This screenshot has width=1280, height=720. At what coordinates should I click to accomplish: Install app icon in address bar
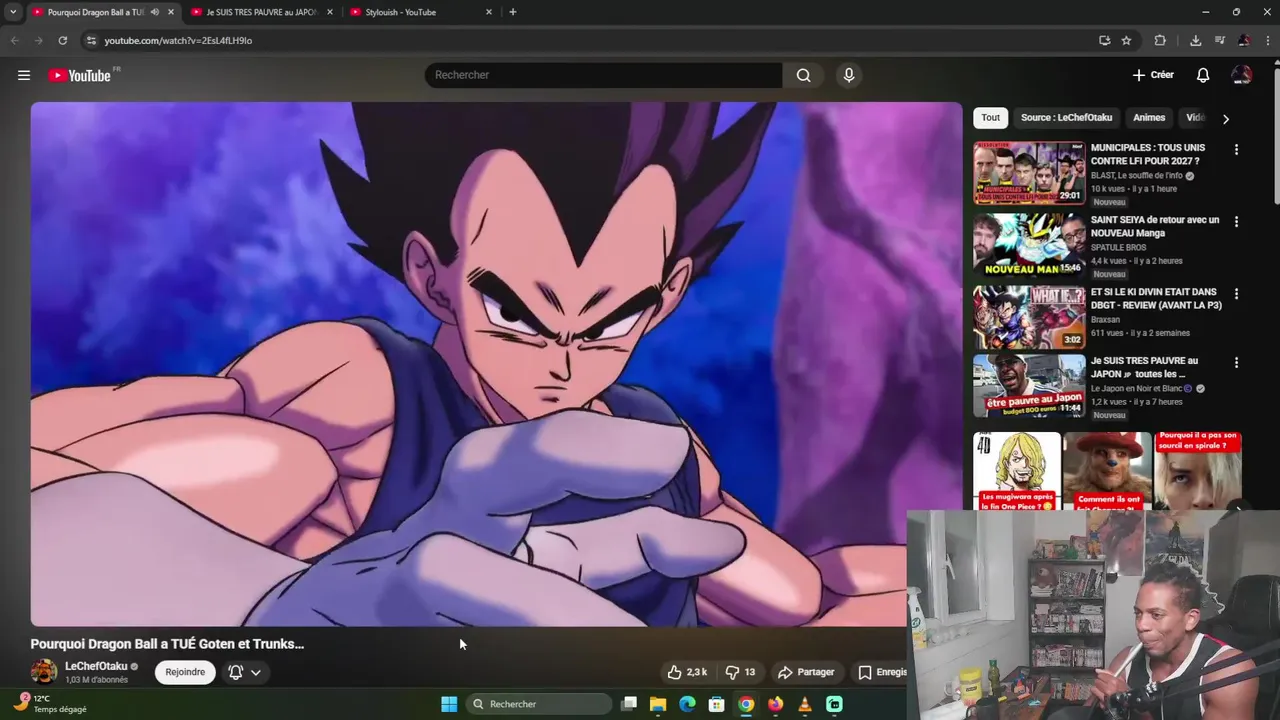1104,40
